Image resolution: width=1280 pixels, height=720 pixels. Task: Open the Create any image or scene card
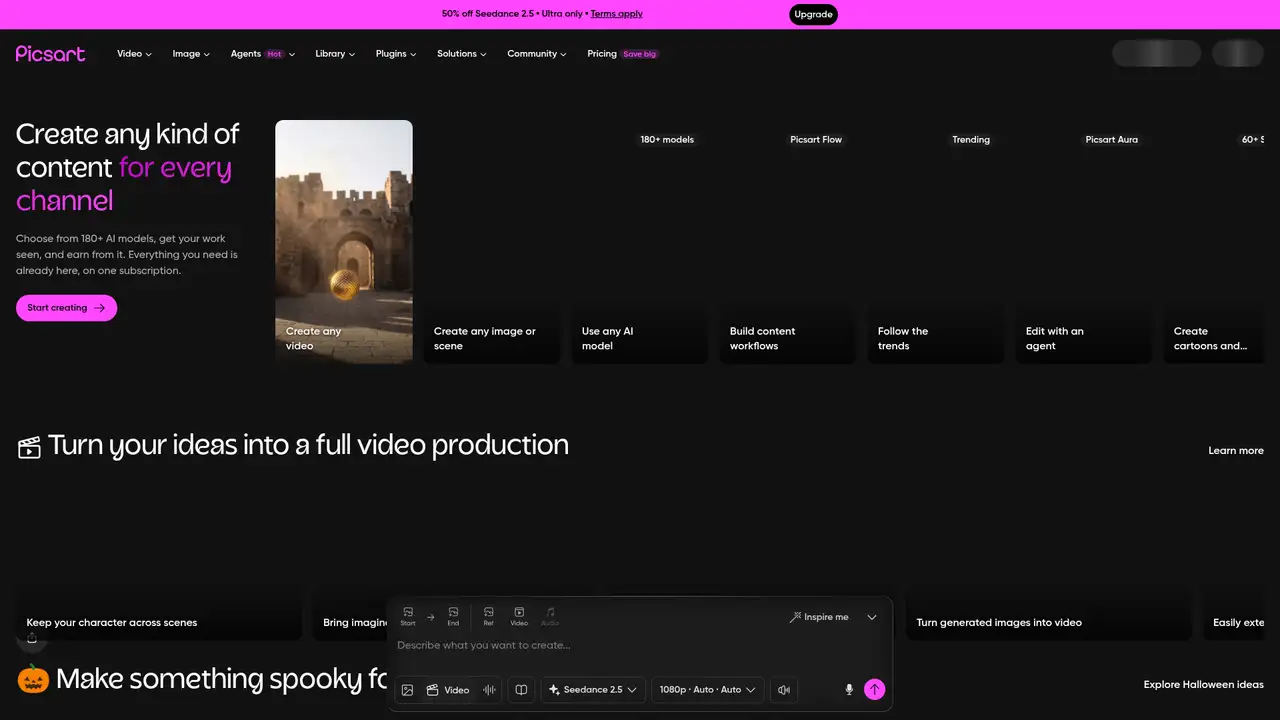click(x=492, y=241)
